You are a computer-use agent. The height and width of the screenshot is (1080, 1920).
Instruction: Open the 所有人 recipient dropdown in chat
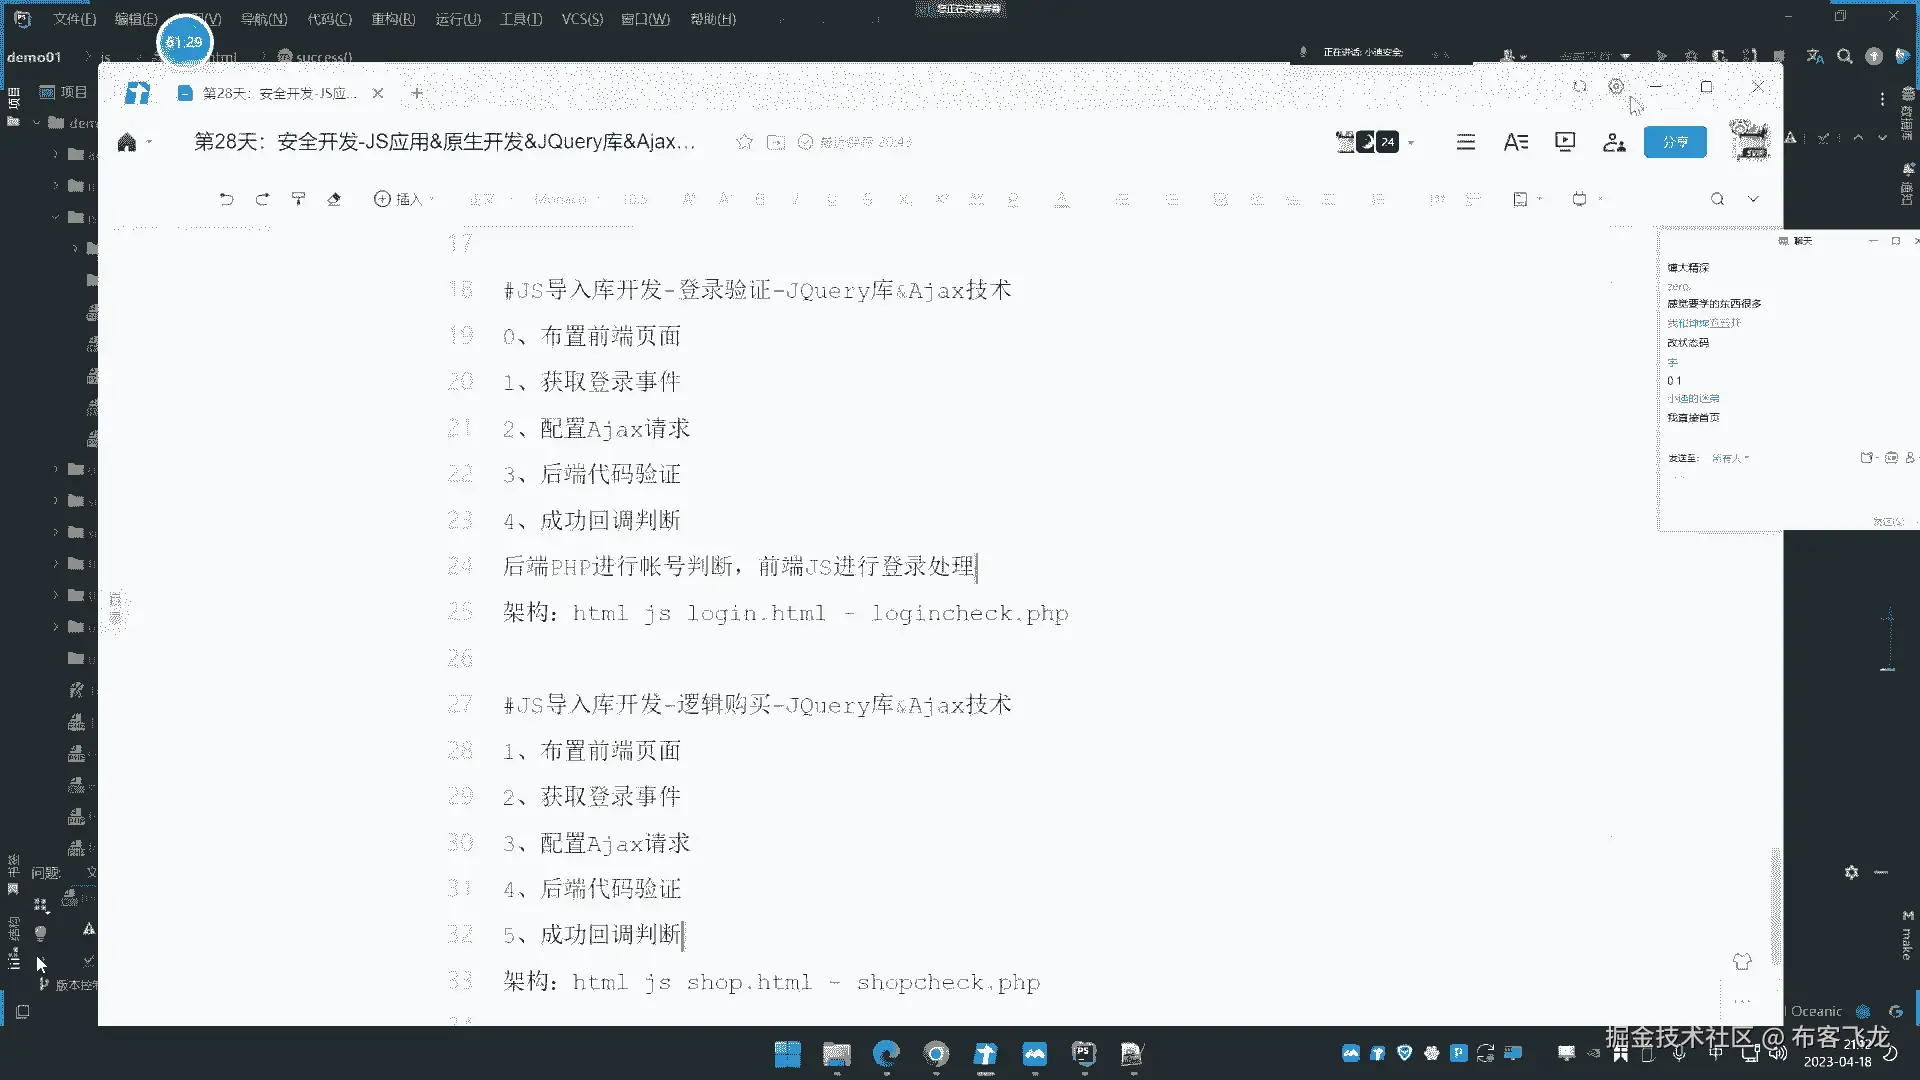(1730, 458)
